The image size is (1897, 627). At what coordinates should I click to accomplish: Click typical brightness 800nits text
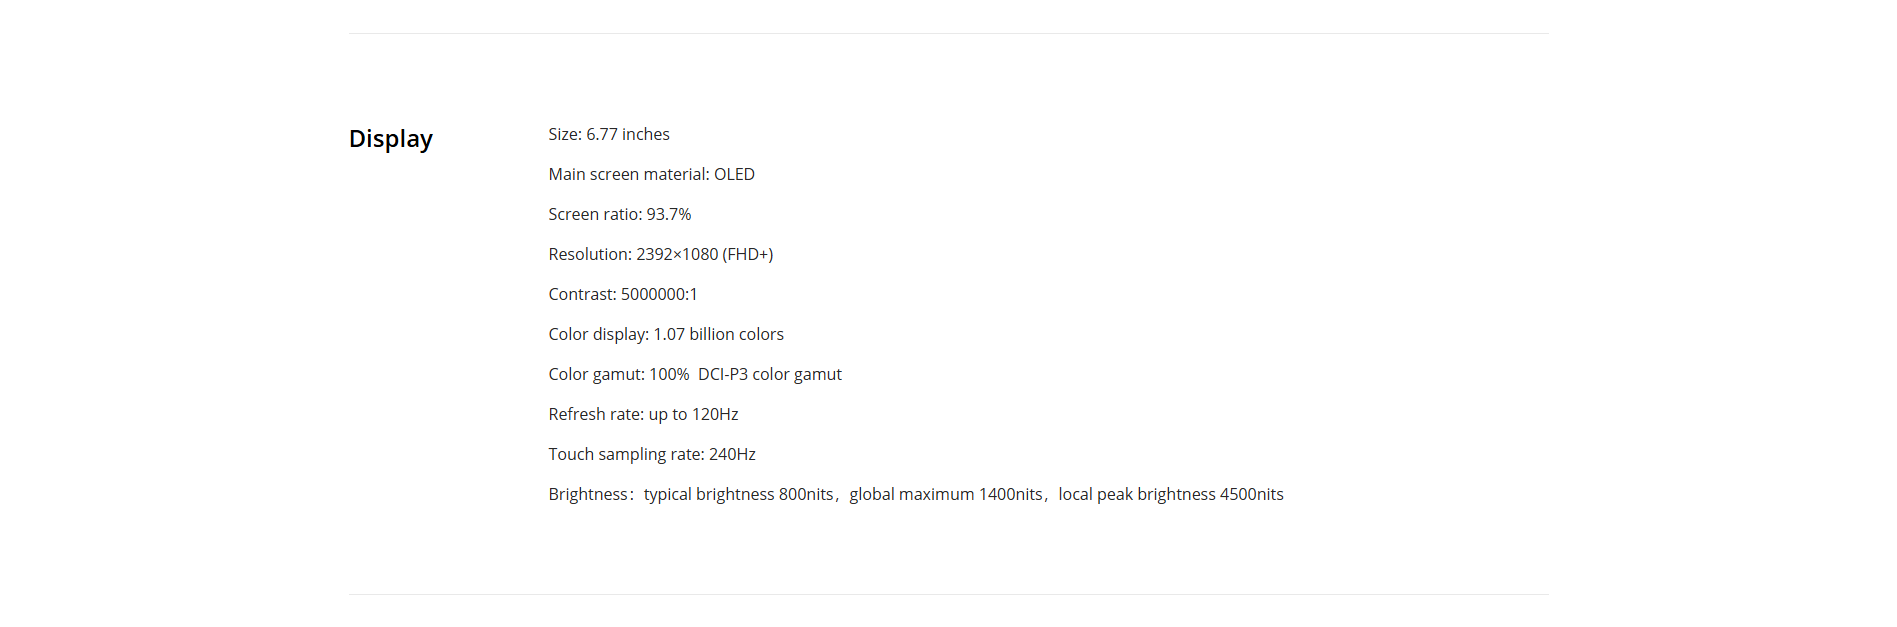738,494
